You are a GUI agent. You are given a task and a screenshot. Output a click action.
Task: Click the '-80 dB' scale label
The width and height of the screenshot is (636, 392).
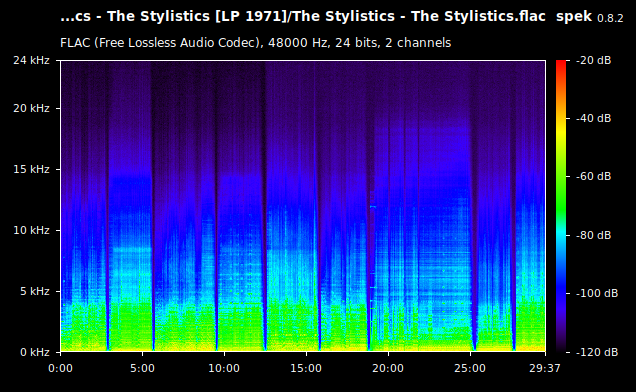pos(593,235)
